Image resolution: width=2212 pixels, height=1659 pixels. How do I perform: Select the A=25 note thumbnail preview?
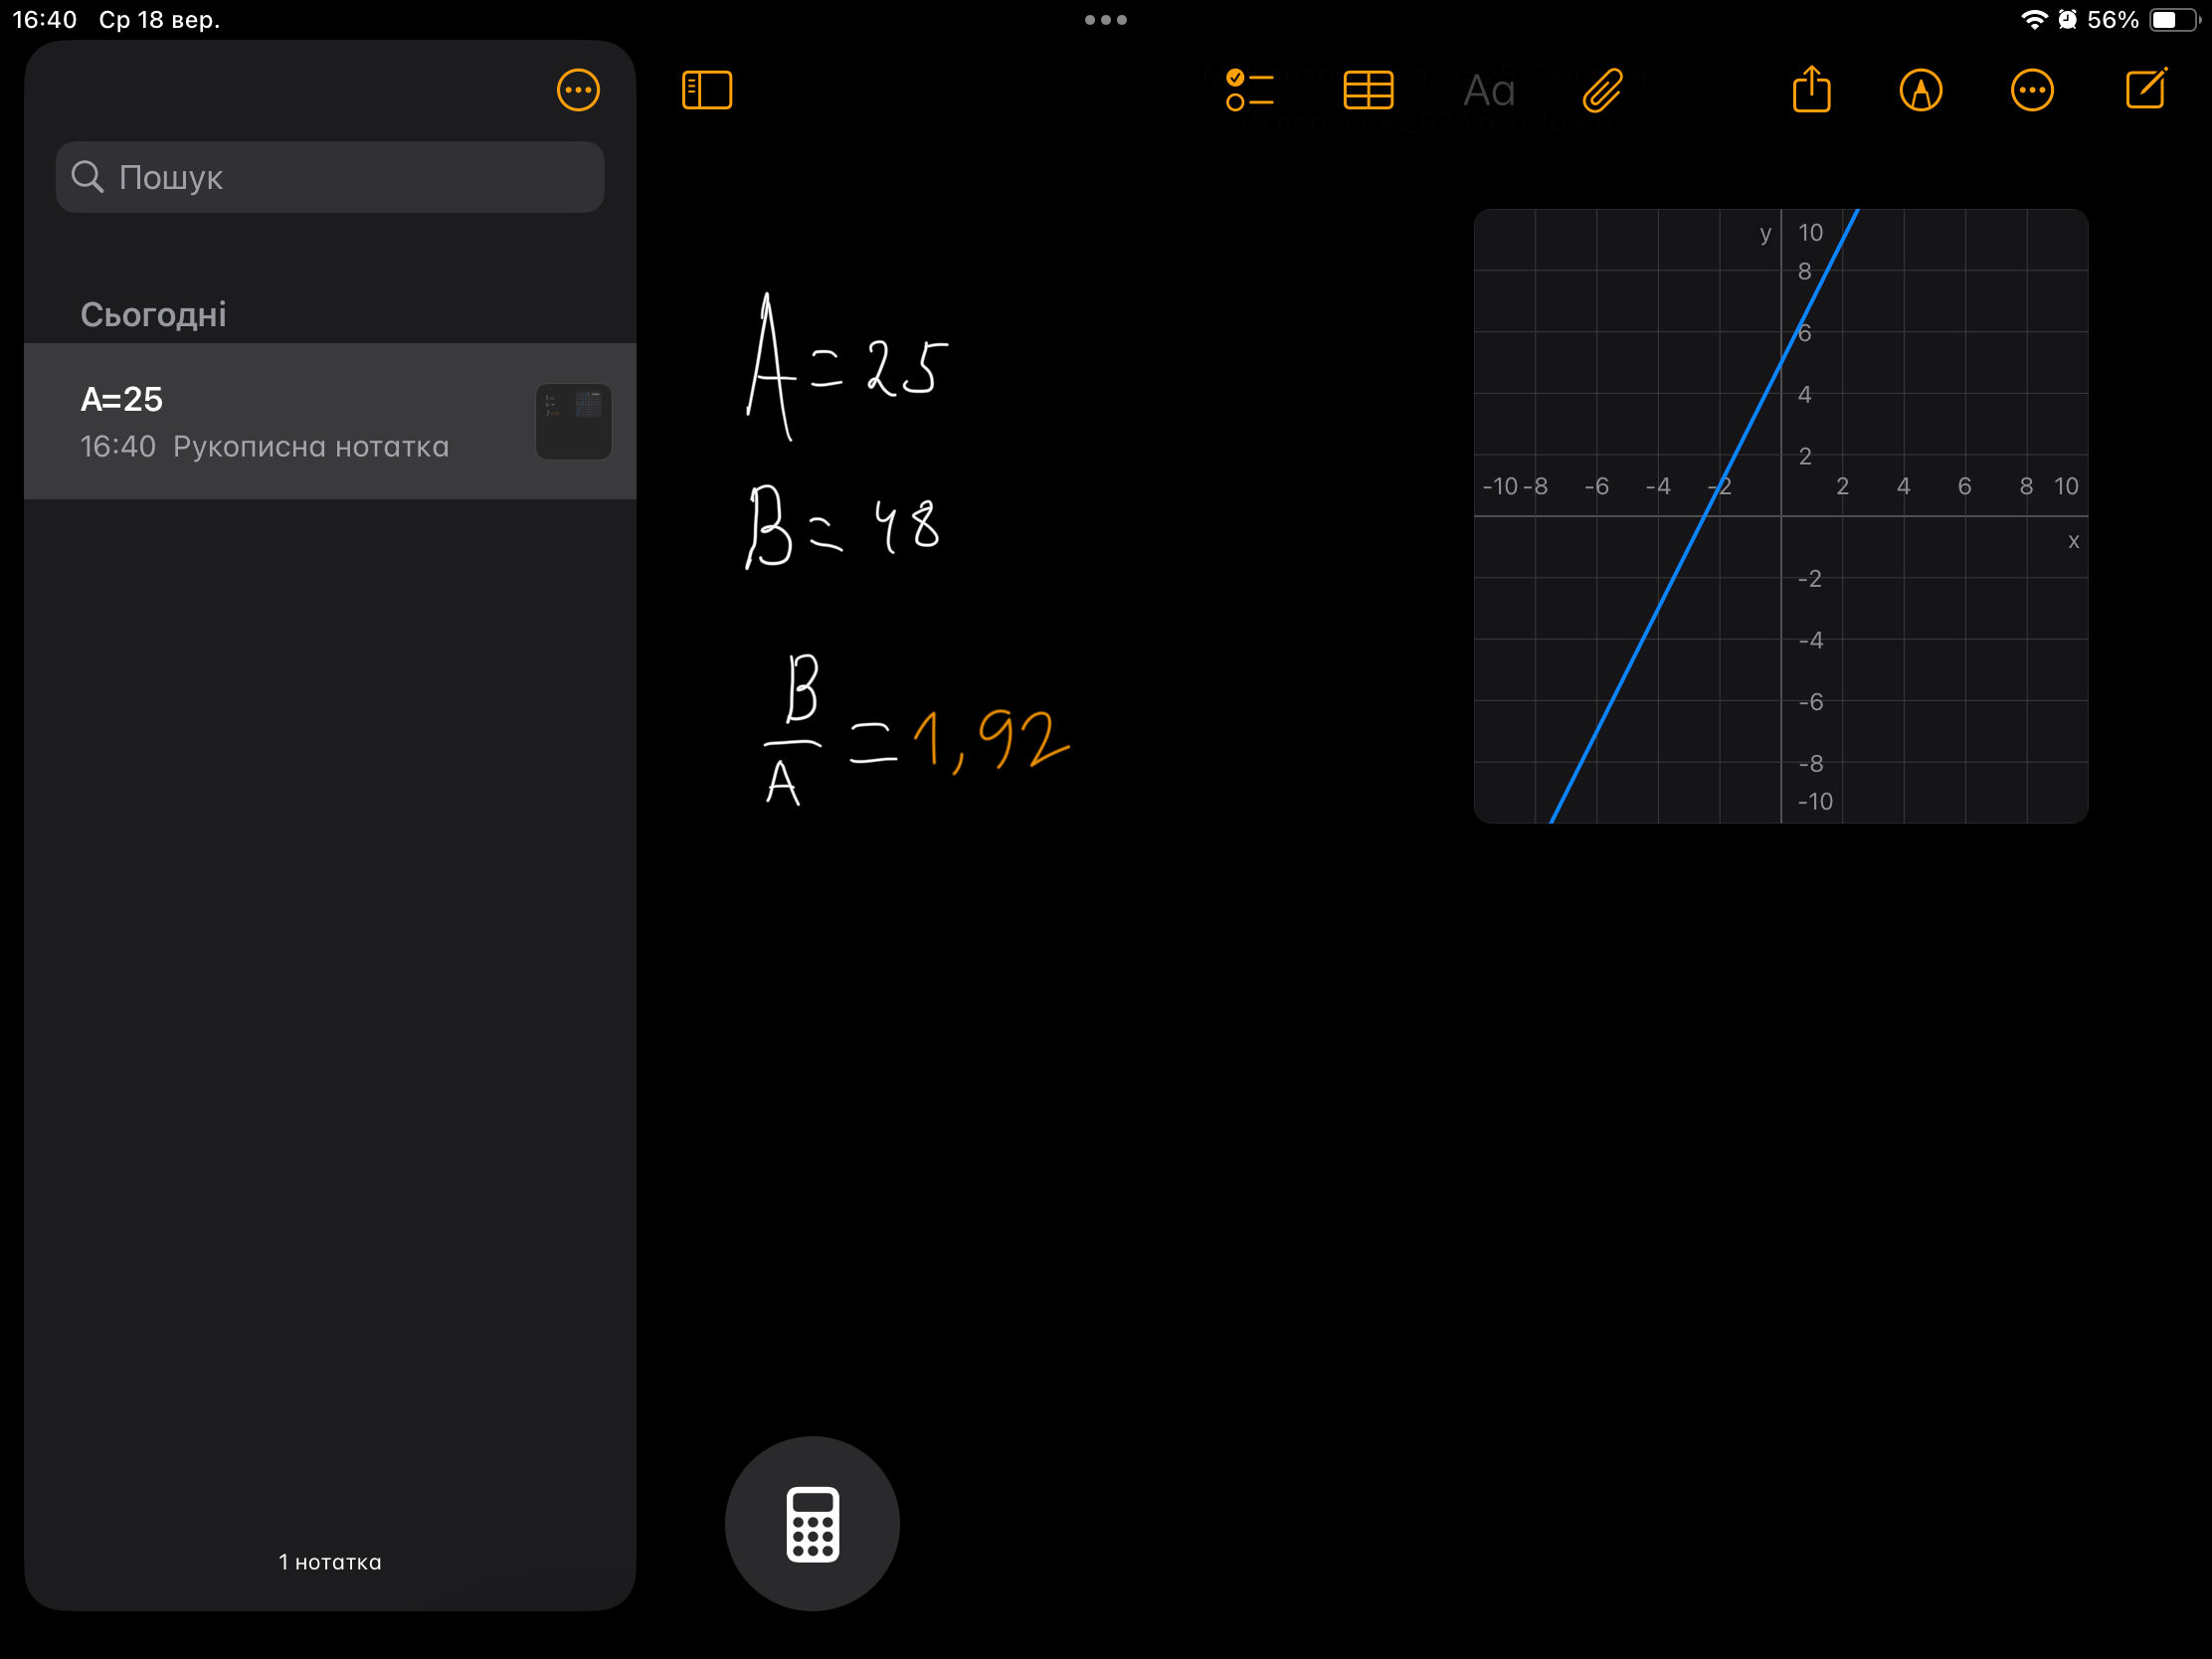(x=573, y=421)
